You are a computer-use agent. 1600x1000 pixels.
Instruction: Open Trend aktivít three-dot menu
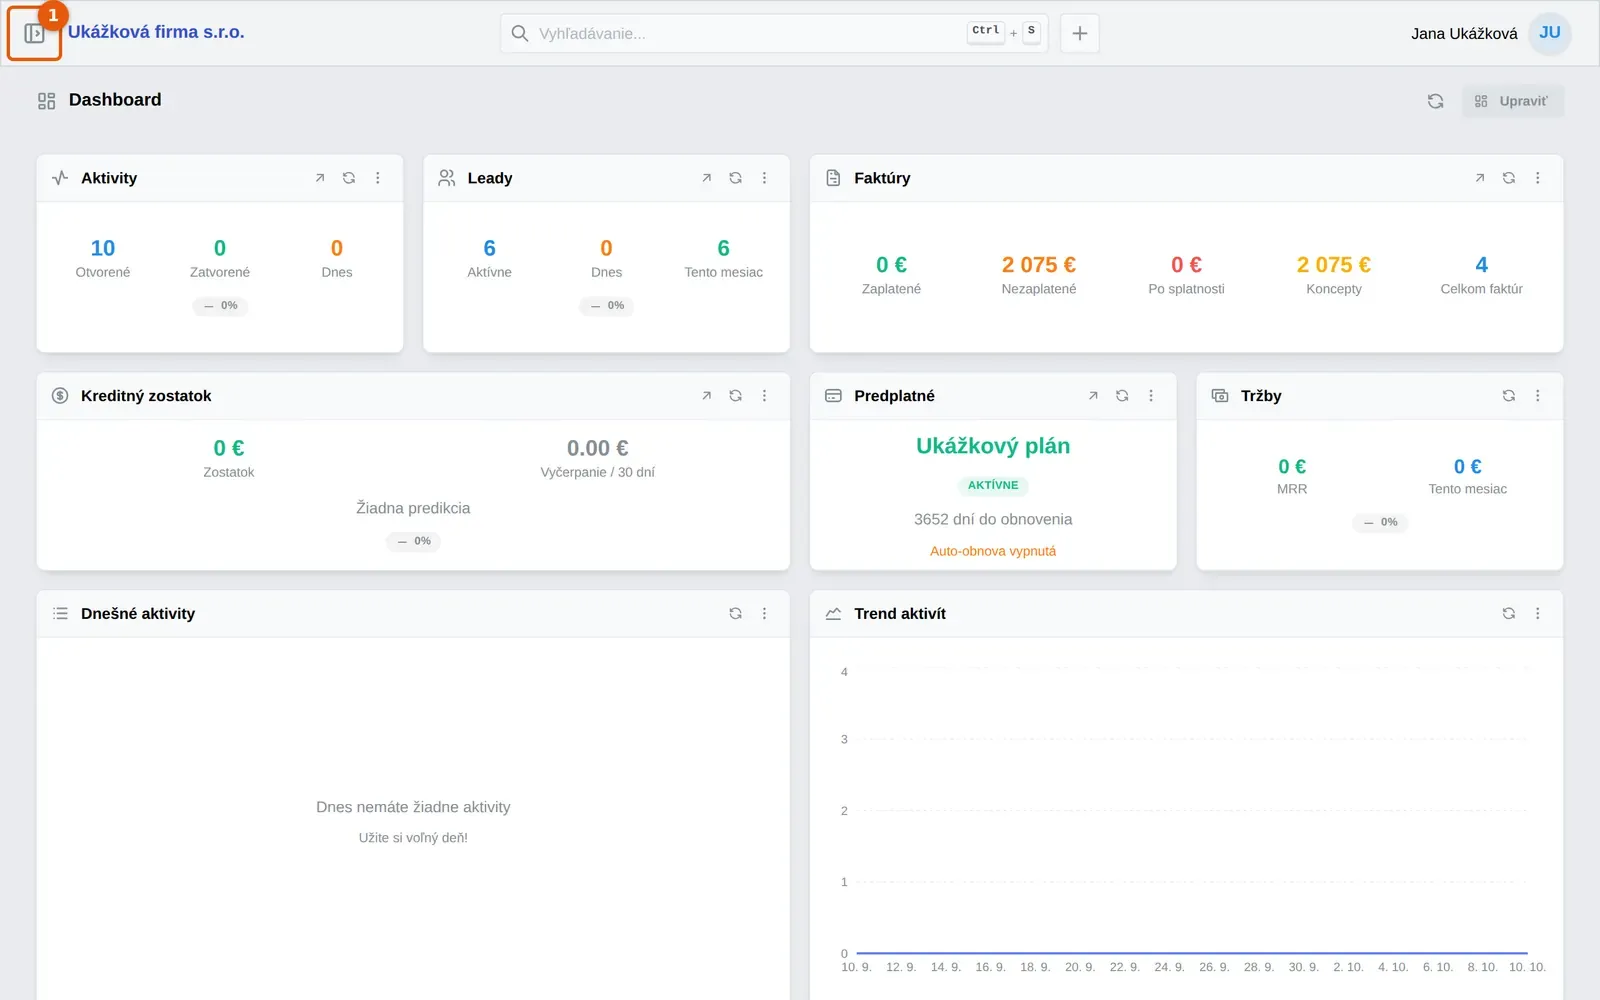tap(1538, 614)
